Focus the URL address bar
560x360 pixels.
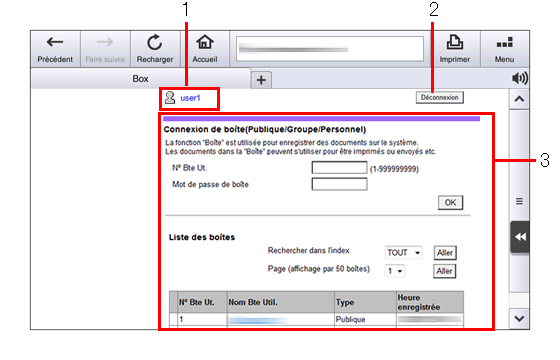330,49
